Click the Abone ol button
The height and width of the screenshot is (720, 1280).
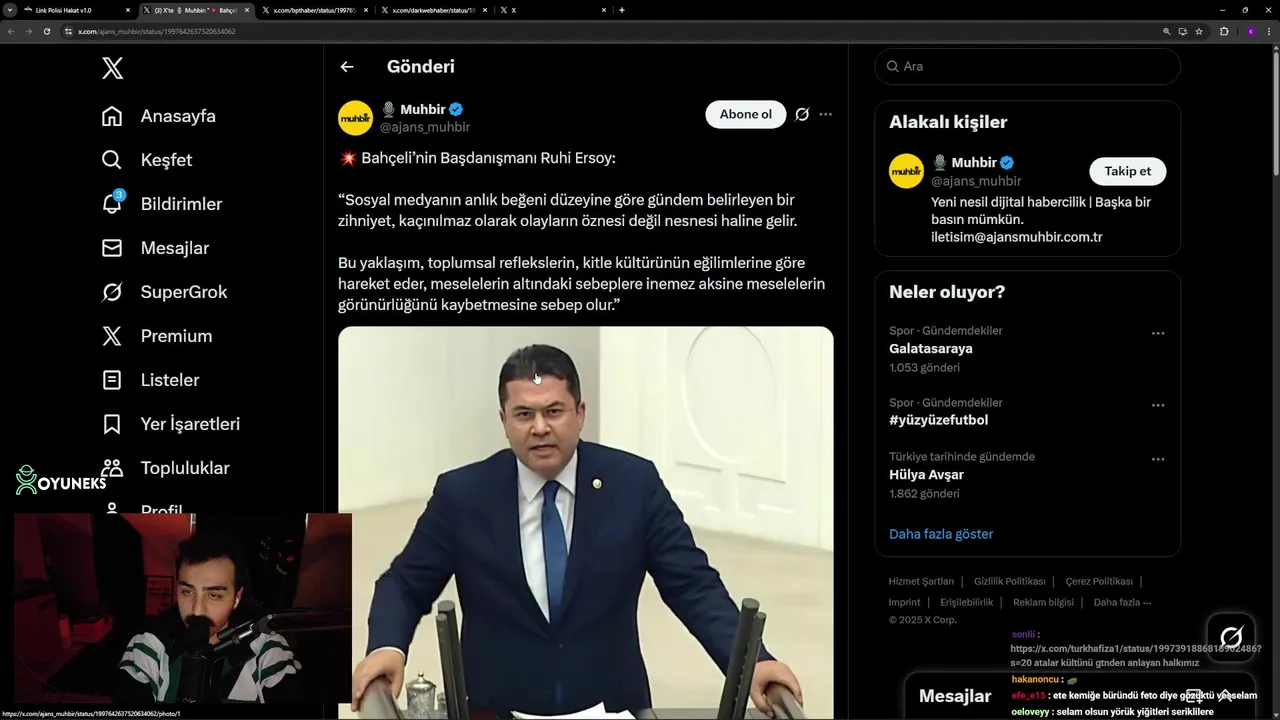click(x=746, y=114)
